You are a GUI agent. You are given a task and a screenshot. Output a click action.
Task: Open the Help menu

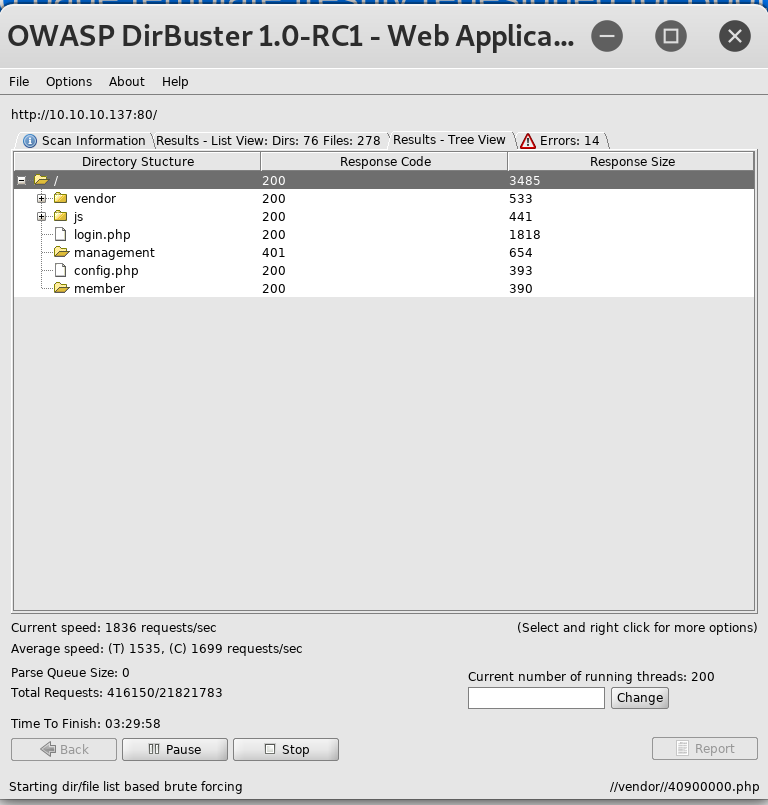coord(175,82)
